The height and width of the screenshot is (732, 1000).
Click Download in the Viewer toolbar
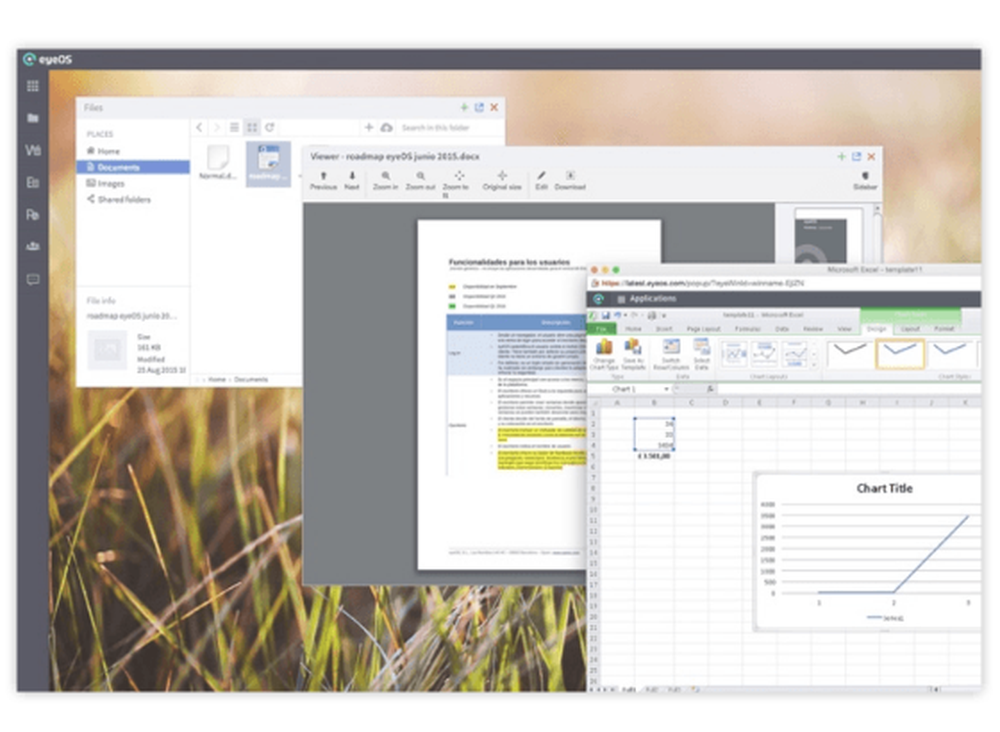tap(570, 180)
